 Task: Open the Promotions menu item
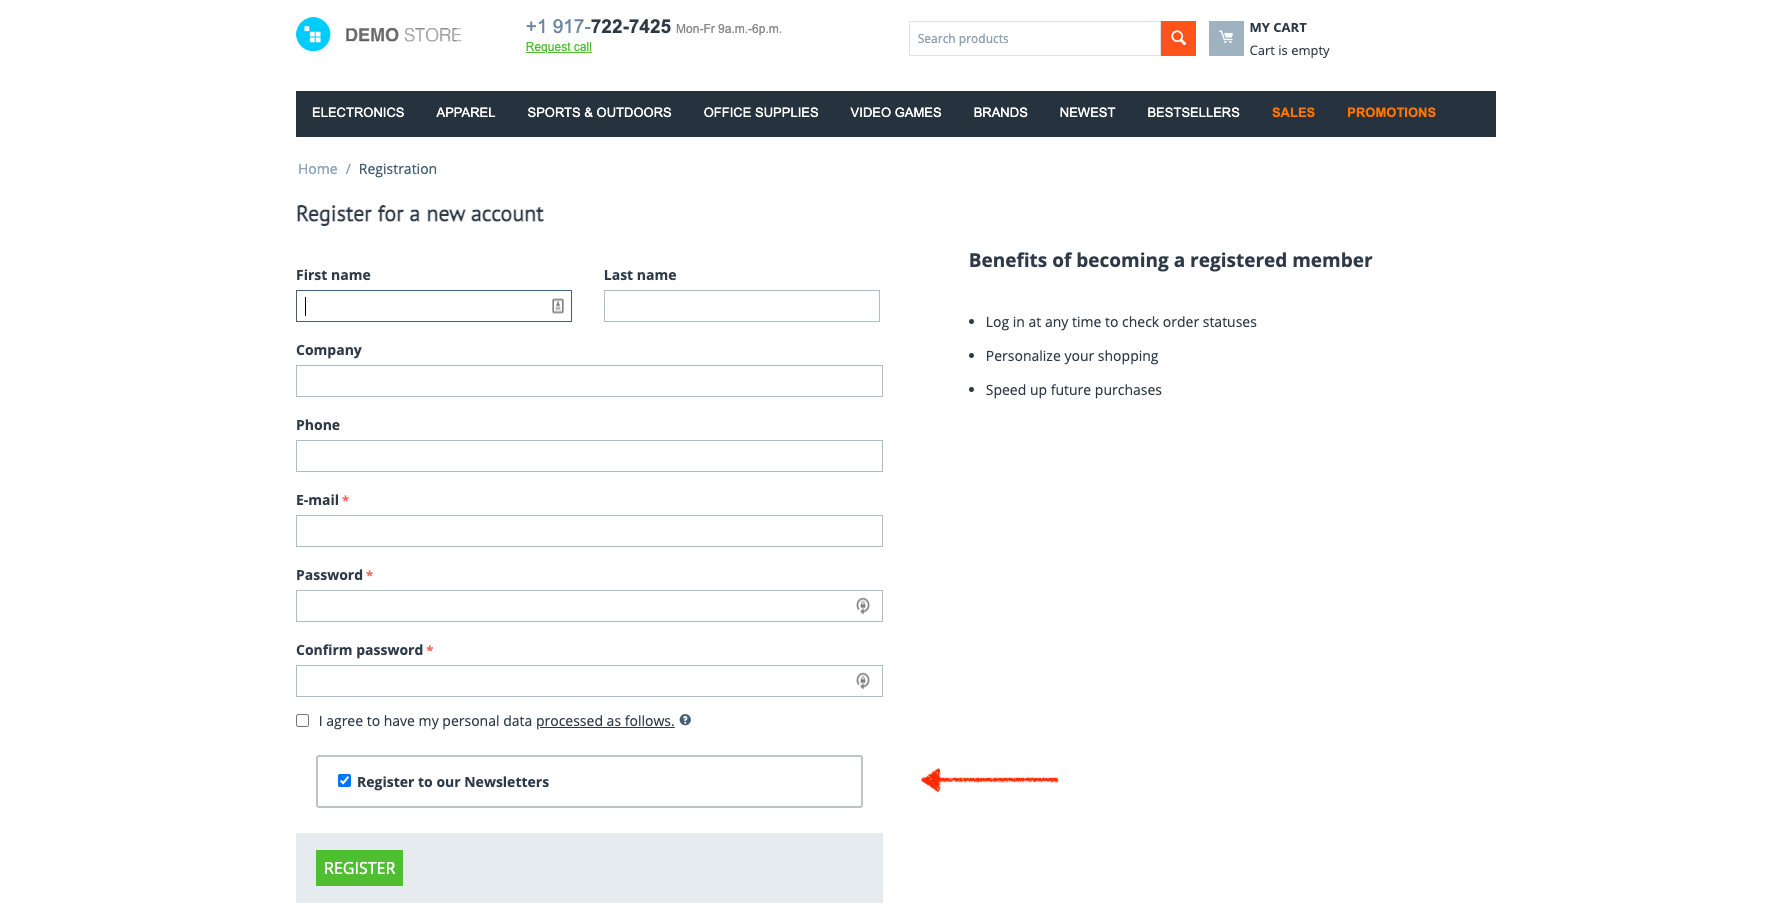click(x=1390, y=113)
